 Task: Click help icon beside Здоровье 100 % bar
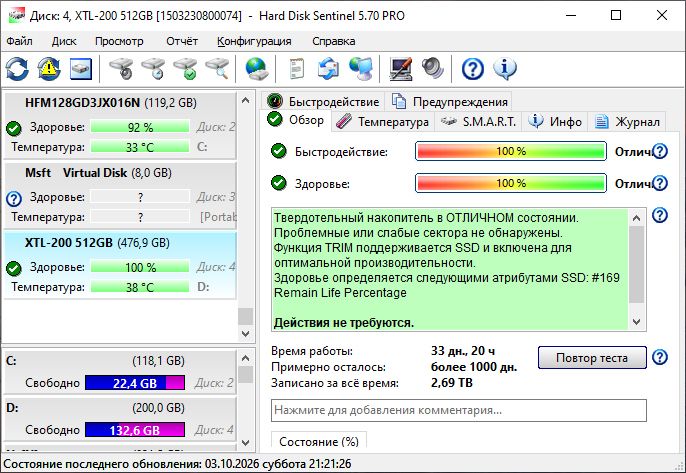pyautogui.click(x=660, y=183)
